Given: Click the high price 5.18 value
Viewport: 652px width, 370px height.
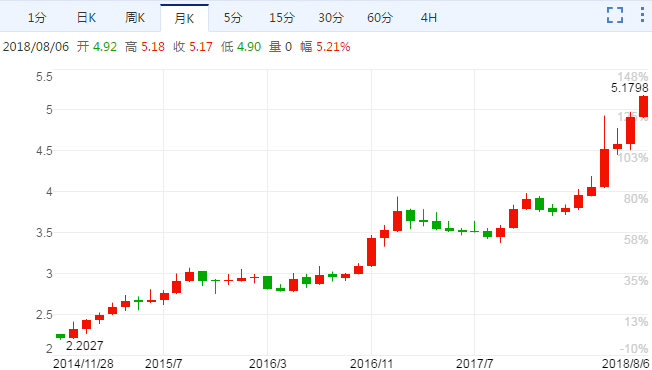Looking at the screenshot, I should click(153, 47).
